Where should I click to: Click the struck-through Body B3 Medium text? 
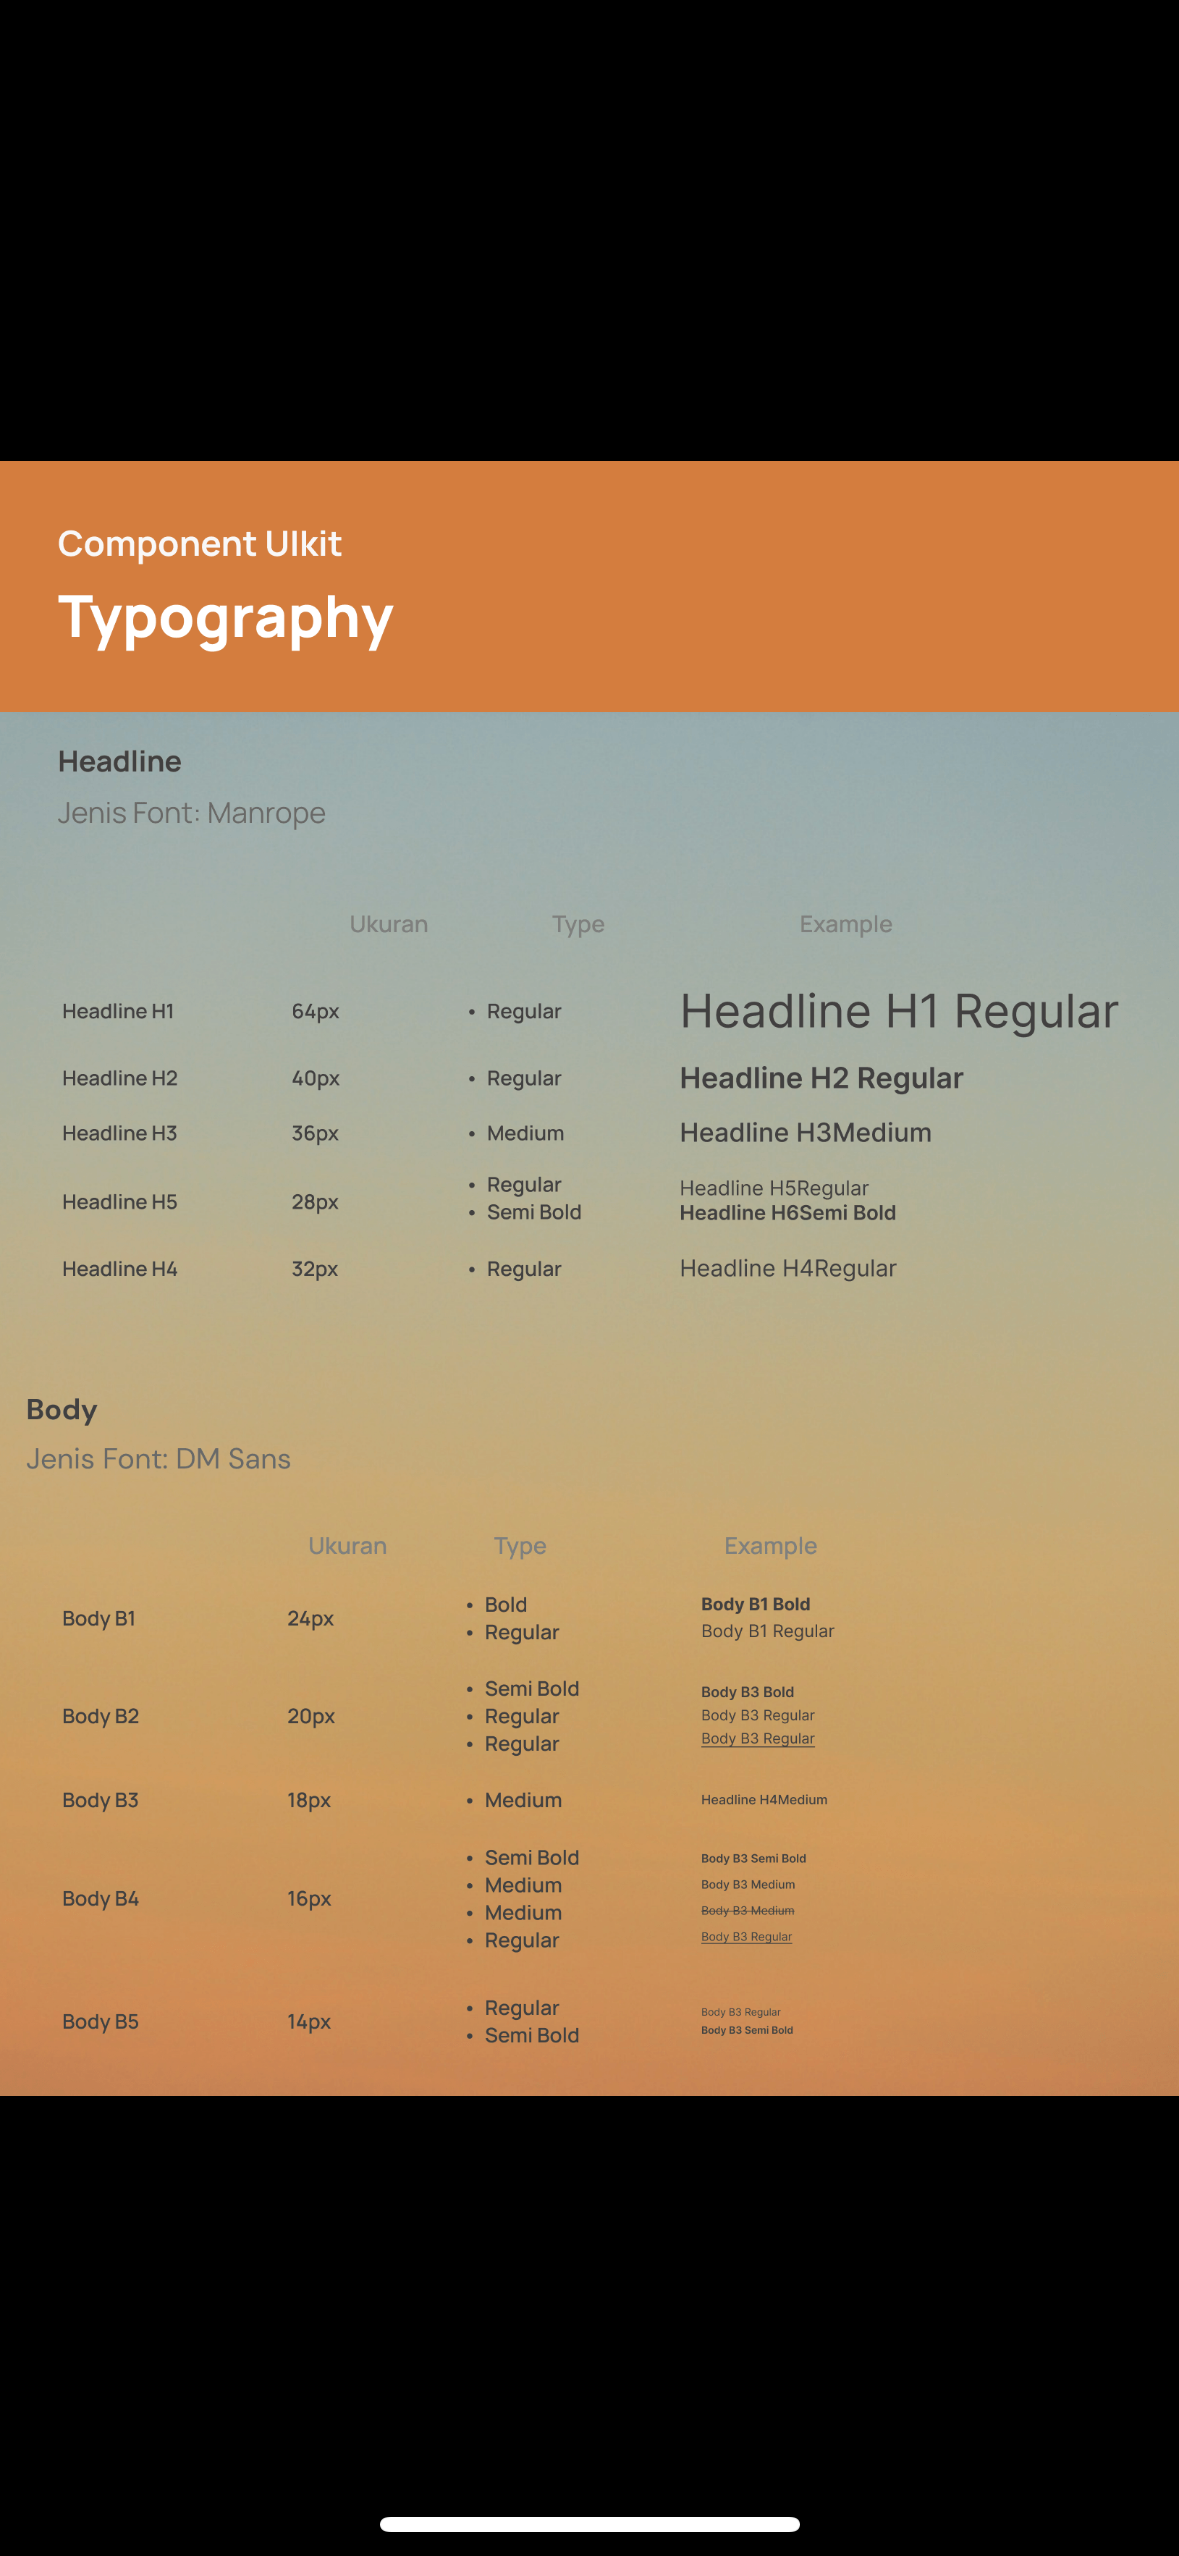click(748, 1911)
